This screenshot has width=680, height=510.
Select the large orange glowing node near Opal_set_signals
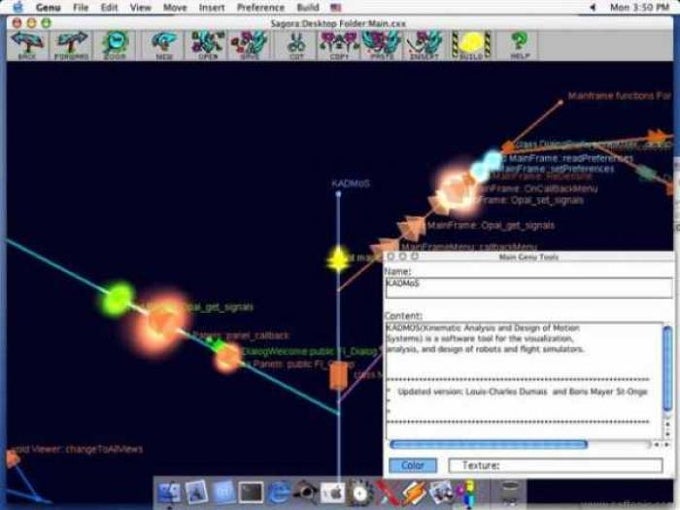[x=456, y=192]
